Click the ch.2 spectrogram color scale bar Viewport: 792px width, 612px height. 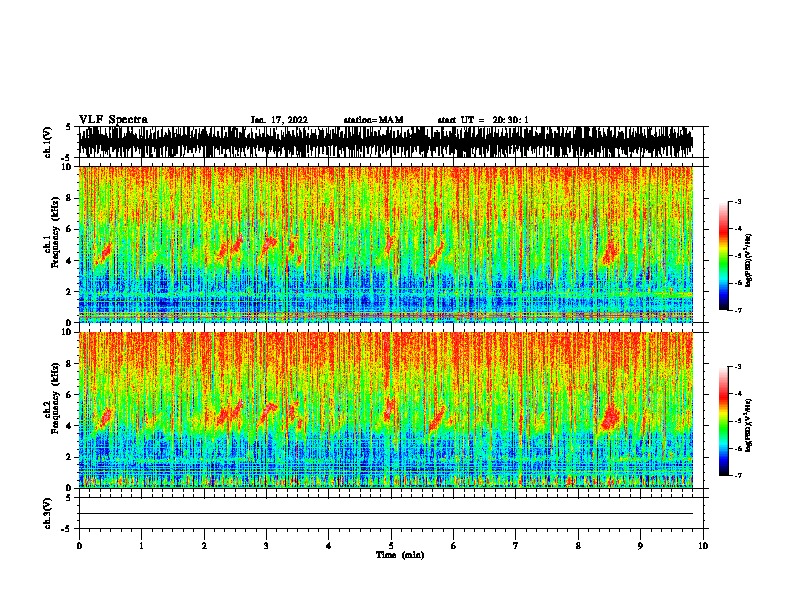(723, 421)
